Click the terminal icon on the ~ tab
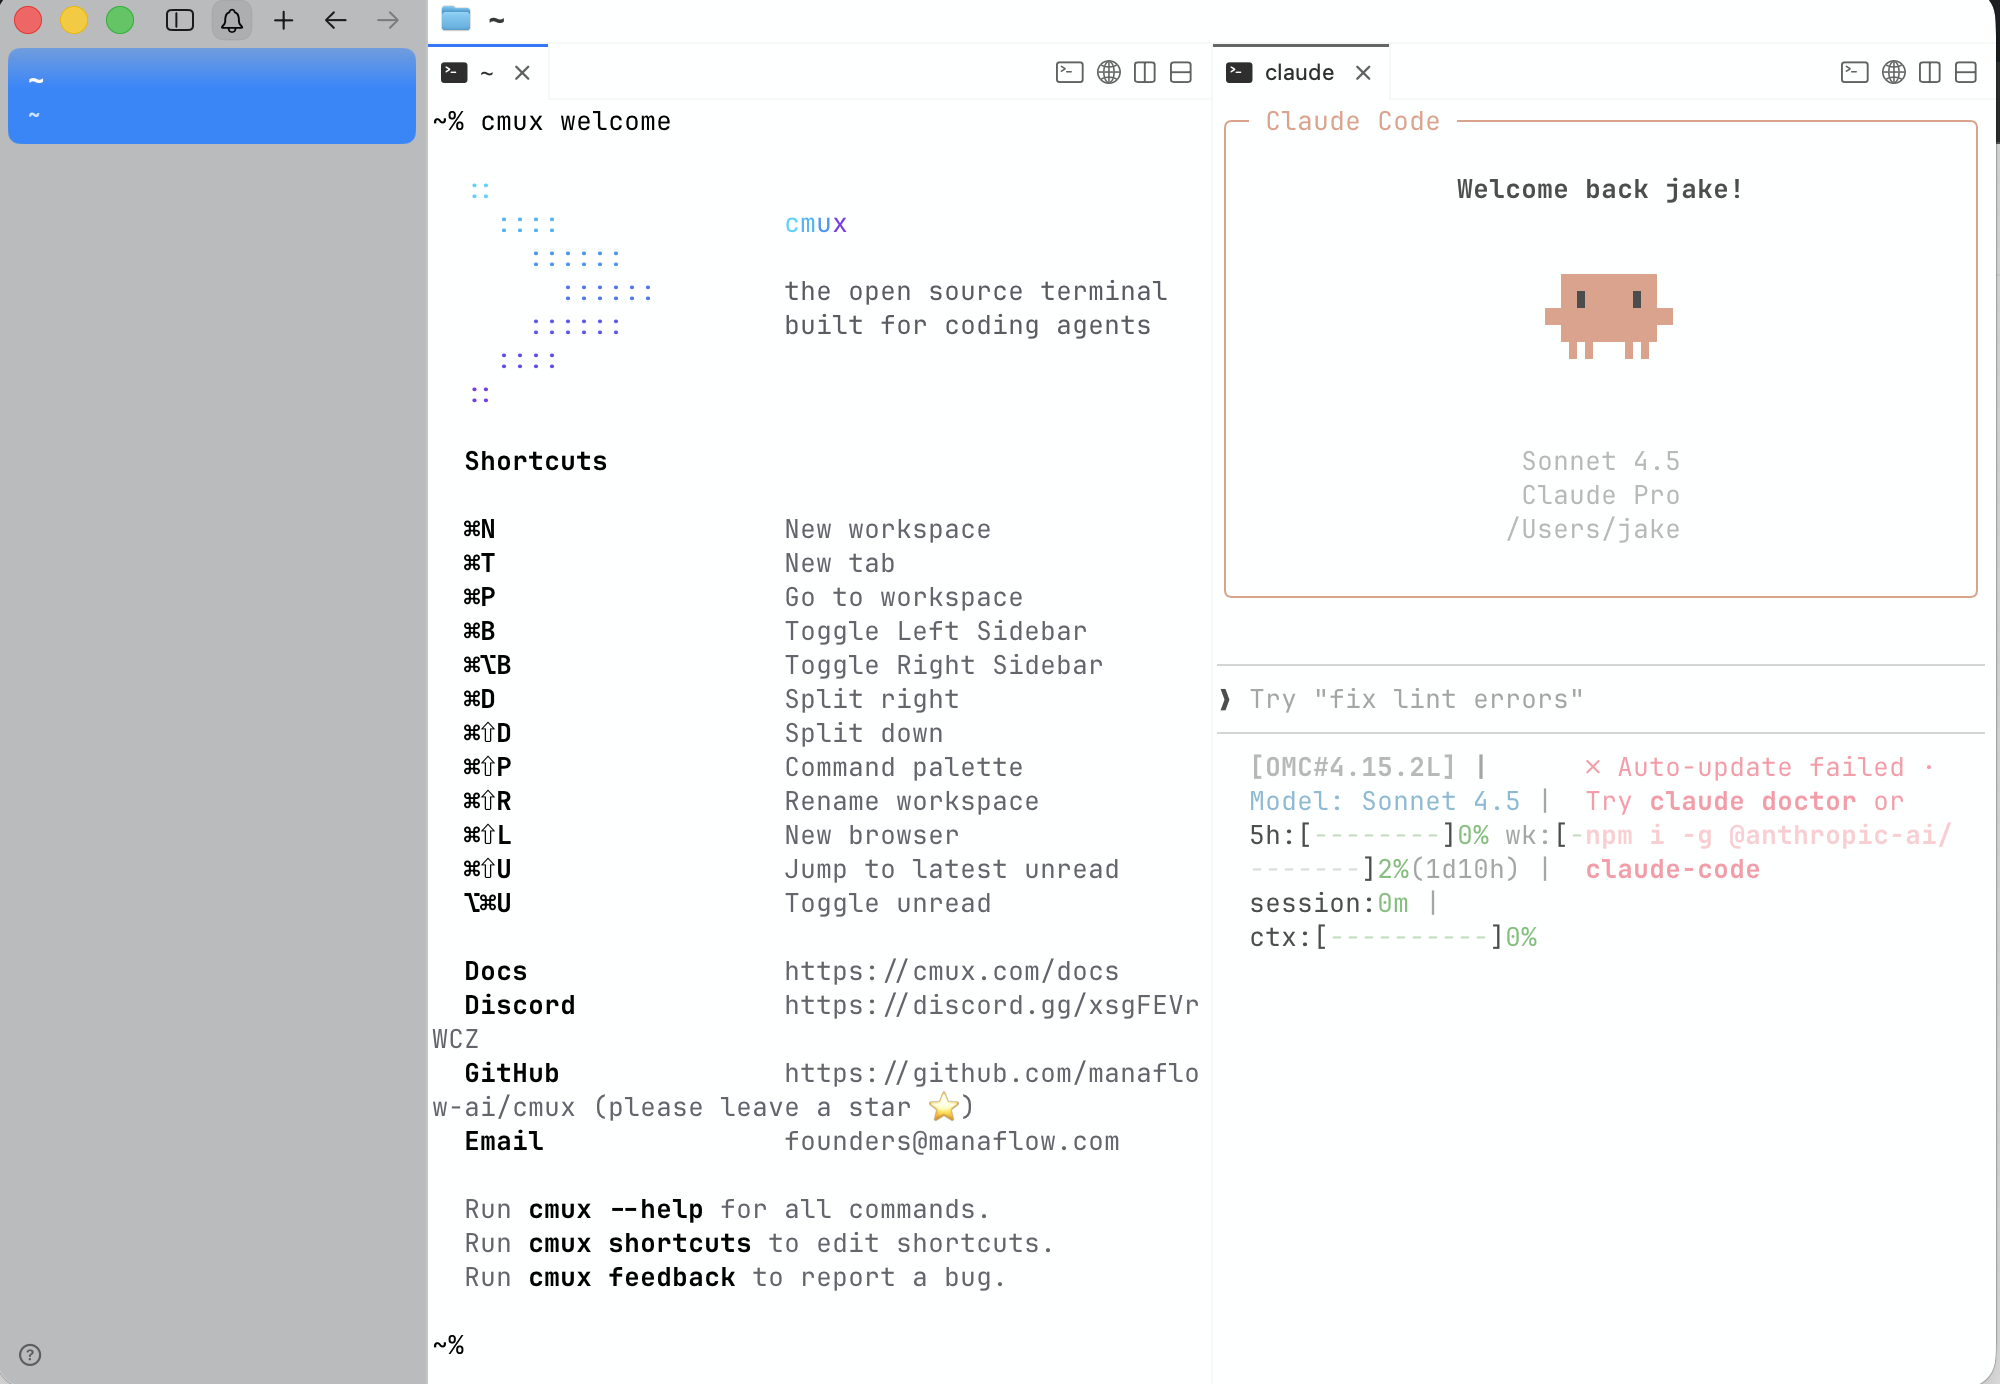 pyautogui.click(x=455, y=72)
